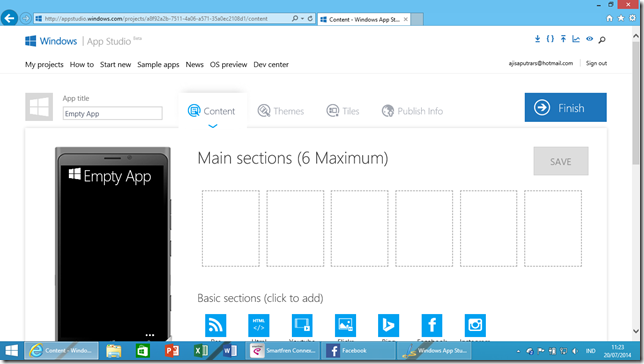Image resolution: width=644 pixels, height=364 pixels.
Task: Select the last empty main section slot
Action: coord(553,228)
